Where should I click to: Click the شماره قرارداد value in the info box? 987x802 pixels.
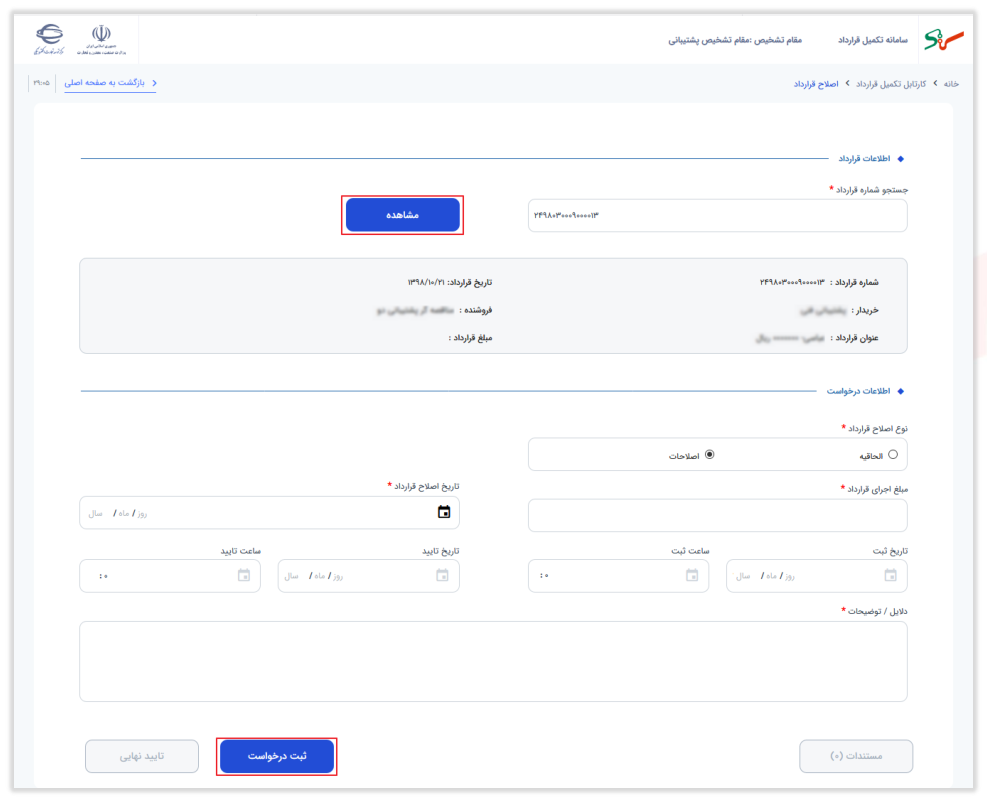point(792,282)
